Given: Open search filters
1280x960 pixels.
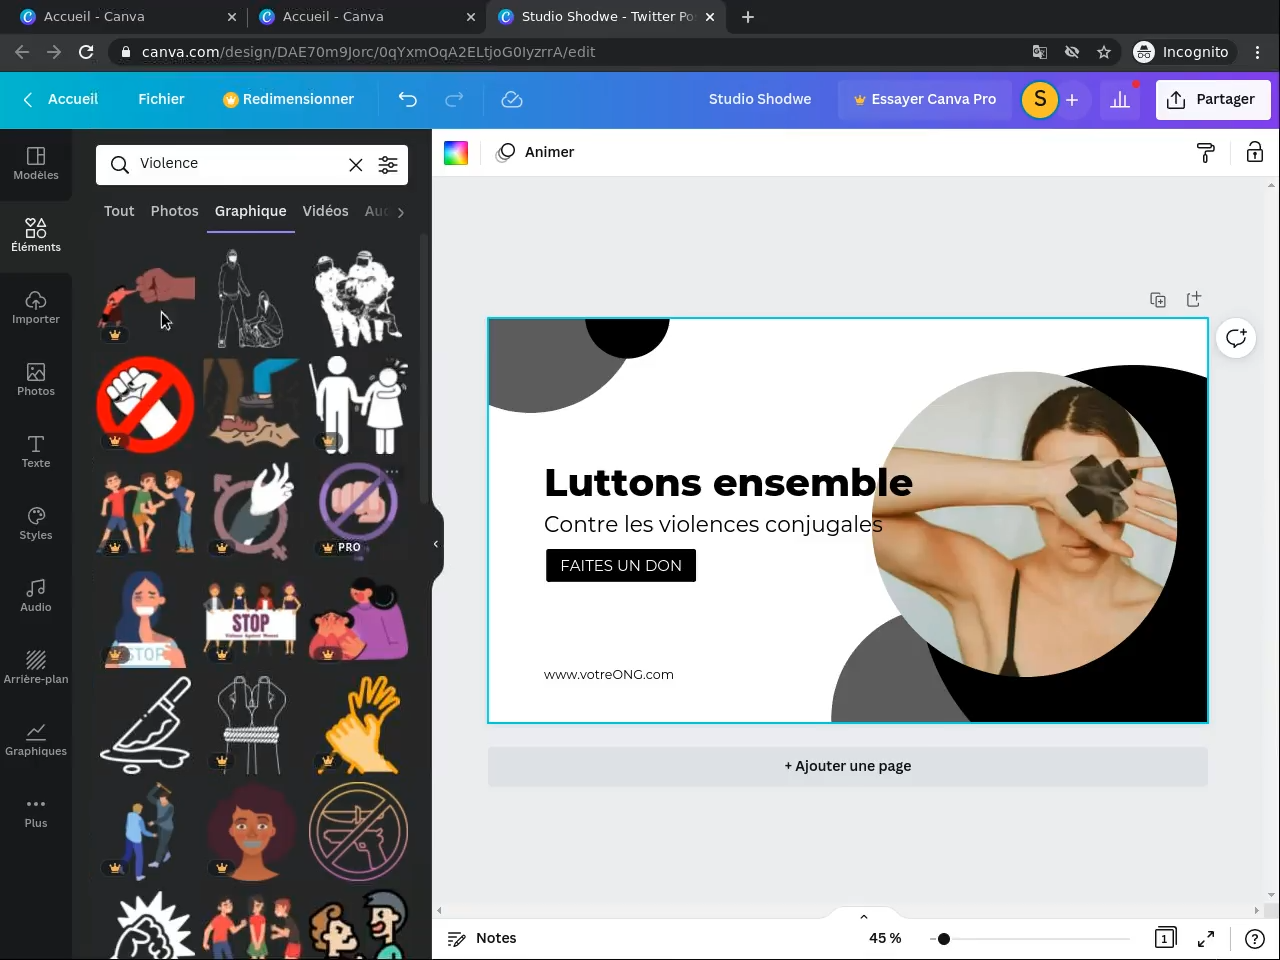Looking at the screenshot, I should point(388,165).
